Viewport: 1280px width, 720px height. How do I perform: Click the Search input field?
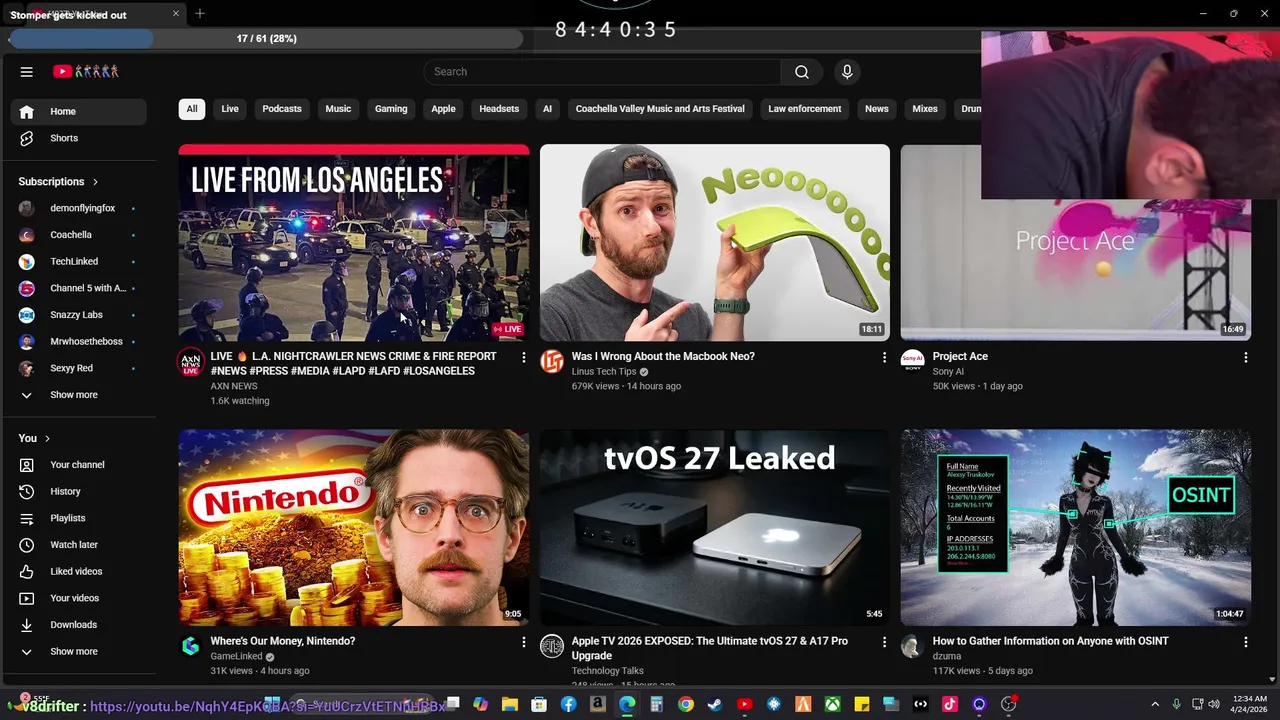pos(602,72)
